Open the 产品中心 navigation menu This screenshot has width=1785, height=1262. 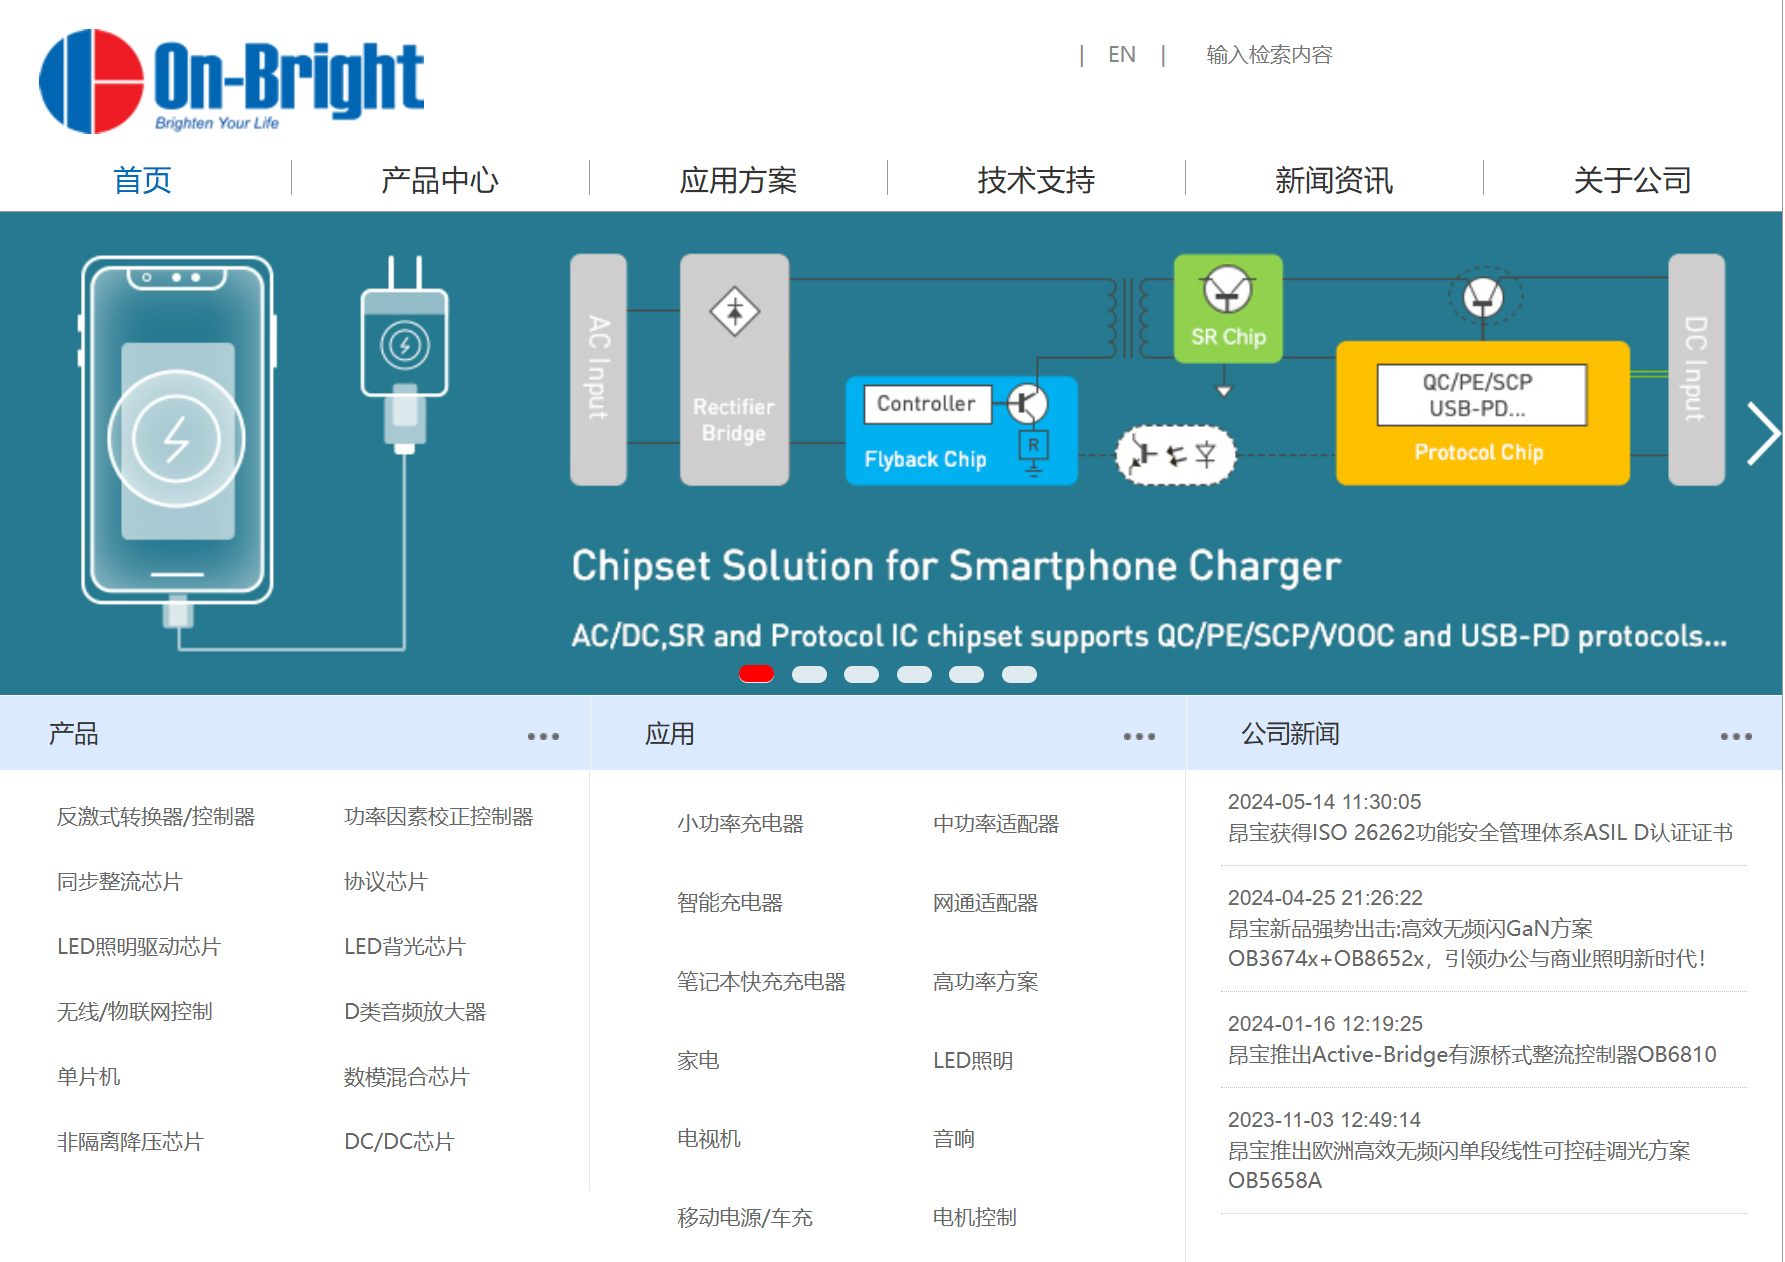[440, 180]
